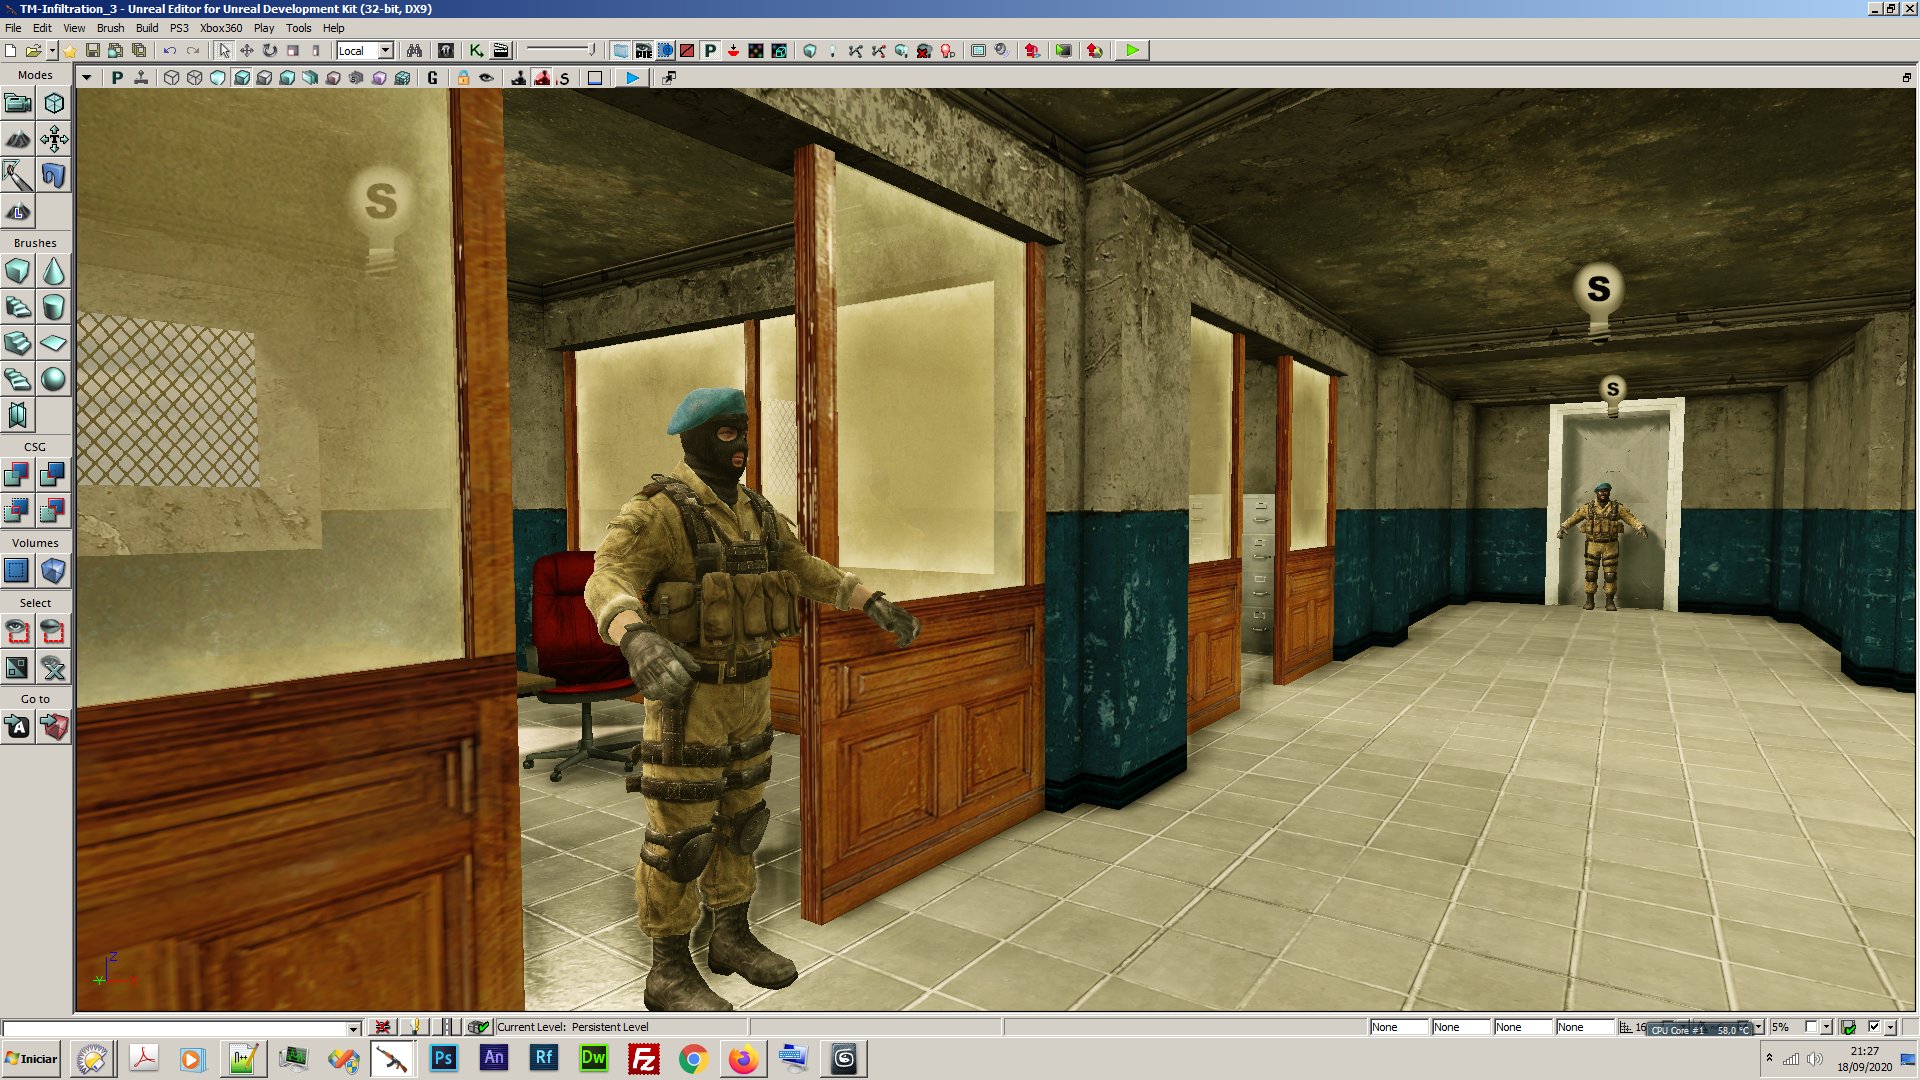Choose the Sphere builder brush
Image resolution: width=1920 pixels, height=1080 pixels.
54,379
